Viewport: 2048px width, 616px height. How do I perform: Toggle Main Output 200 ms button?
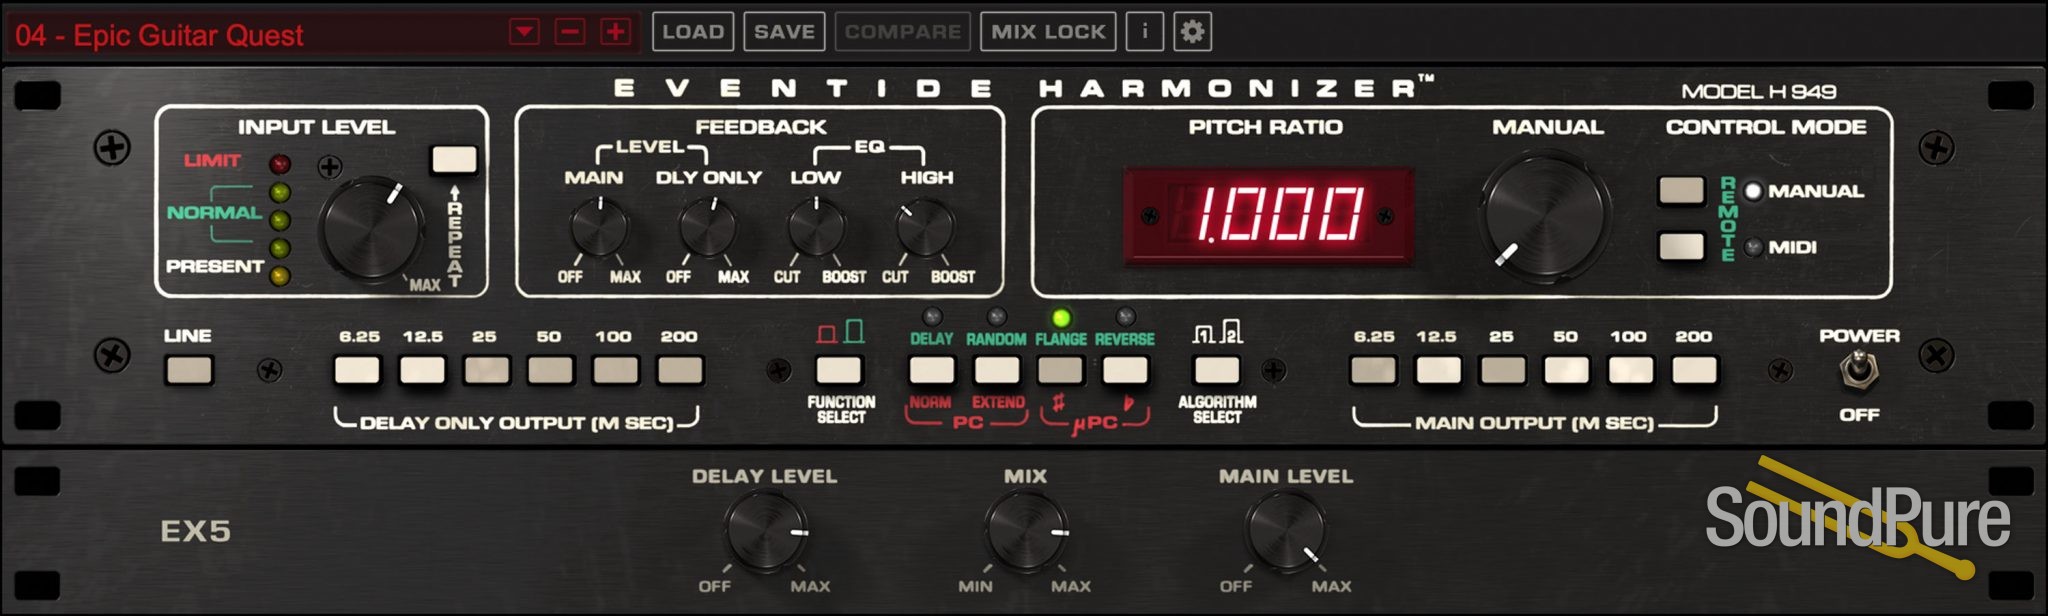(x=1695, y=370)
